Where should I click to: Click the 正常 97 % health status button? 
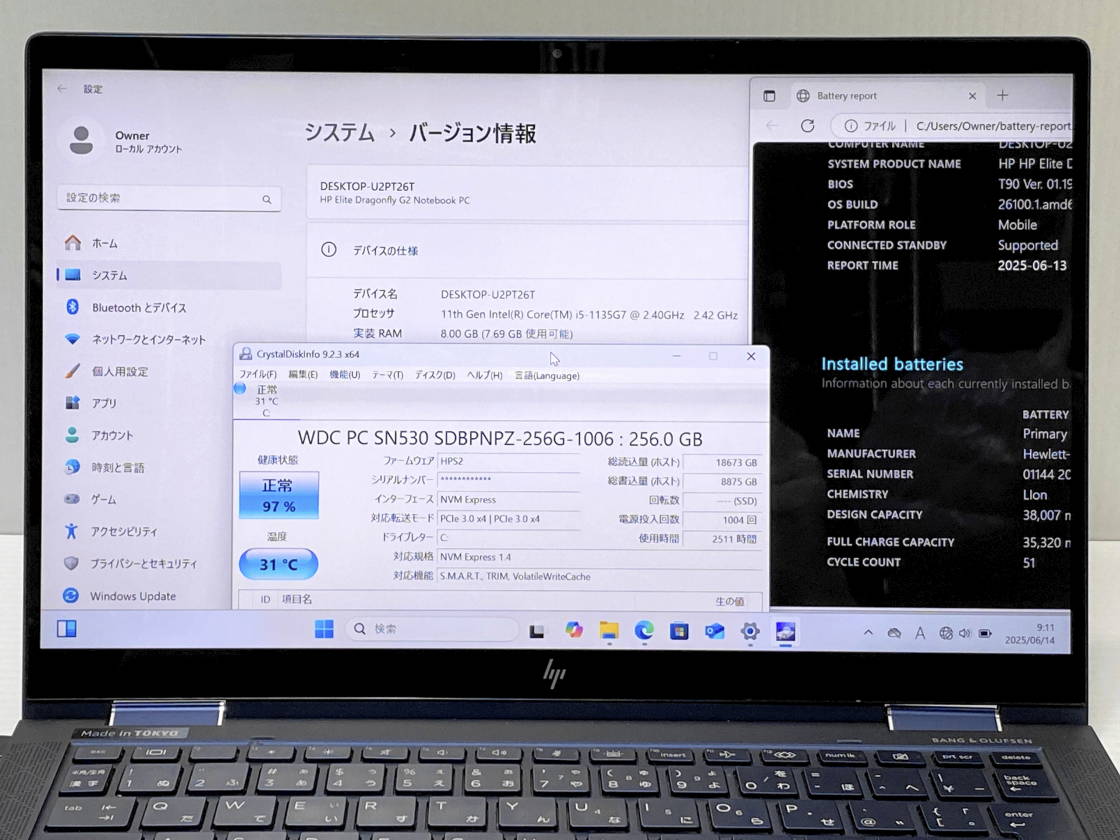pos(279,495)
